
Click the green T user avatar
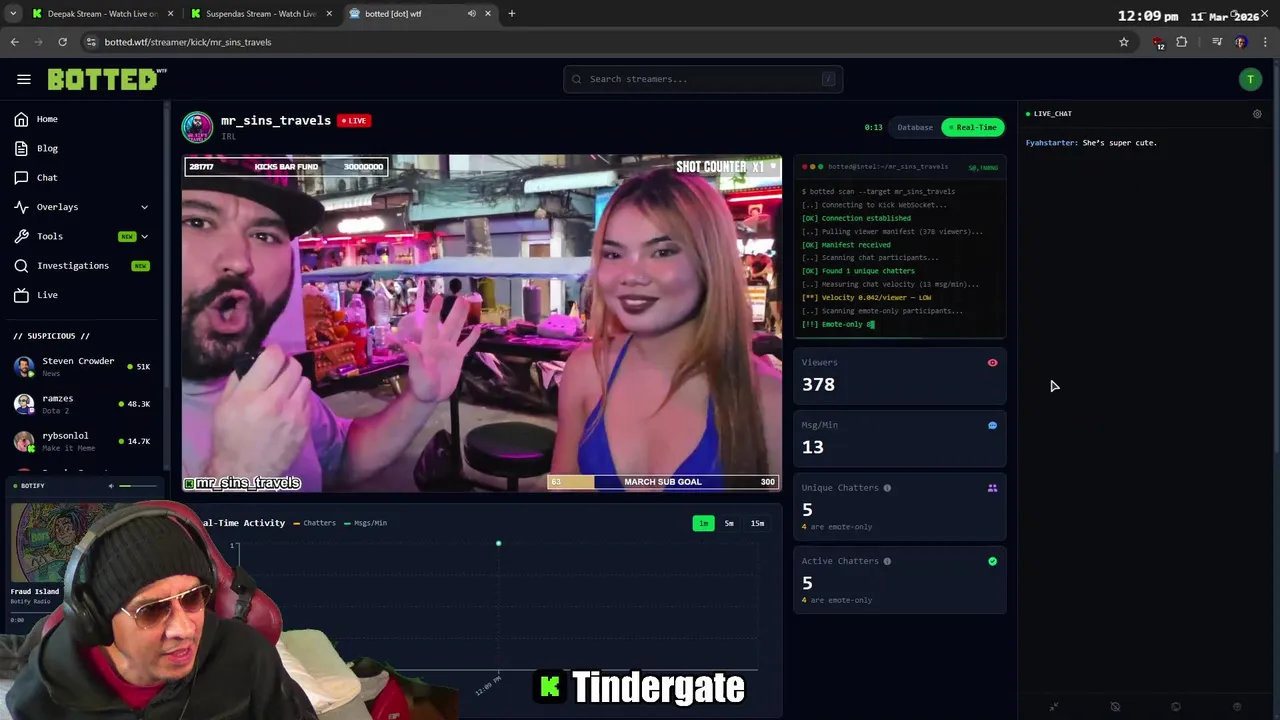[x=1250, y=80]
